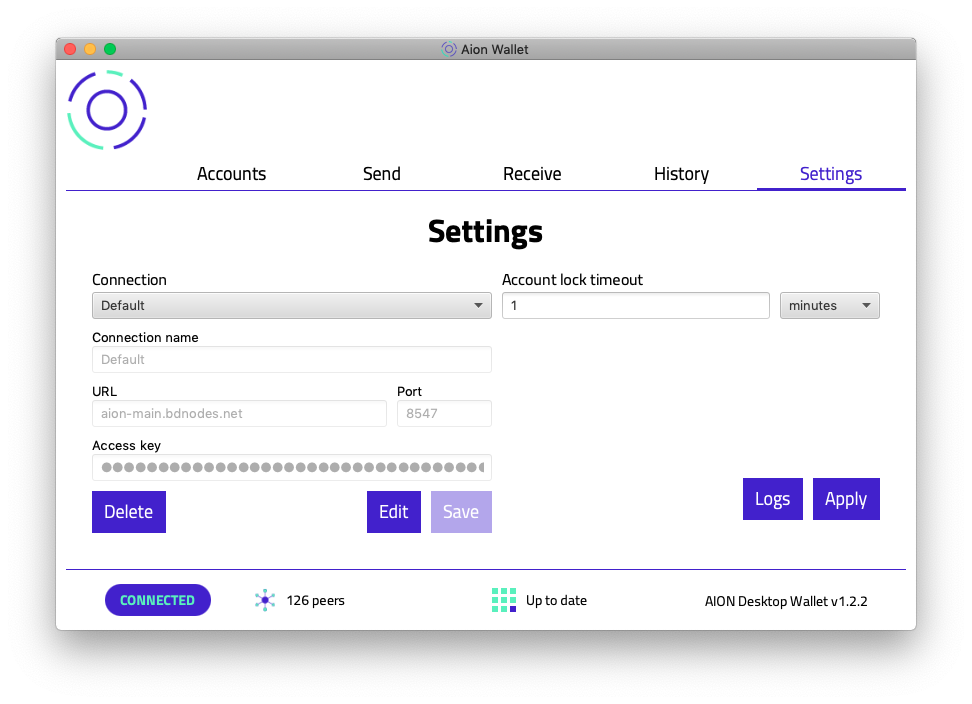
Task: Open the minutes time unit dropdown
Action: pos(829,306)
